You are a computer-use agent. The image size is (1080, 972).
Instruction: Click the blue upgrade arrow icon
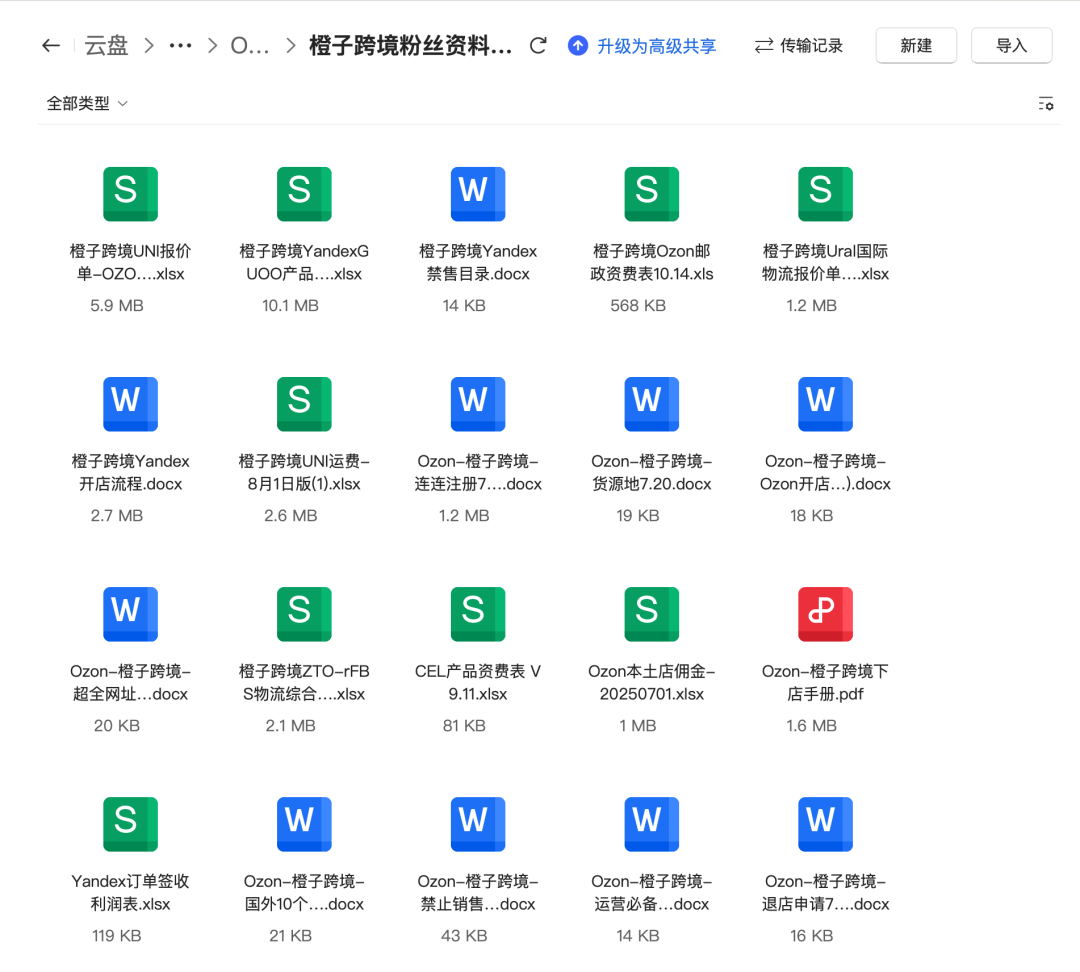(578, 46)
